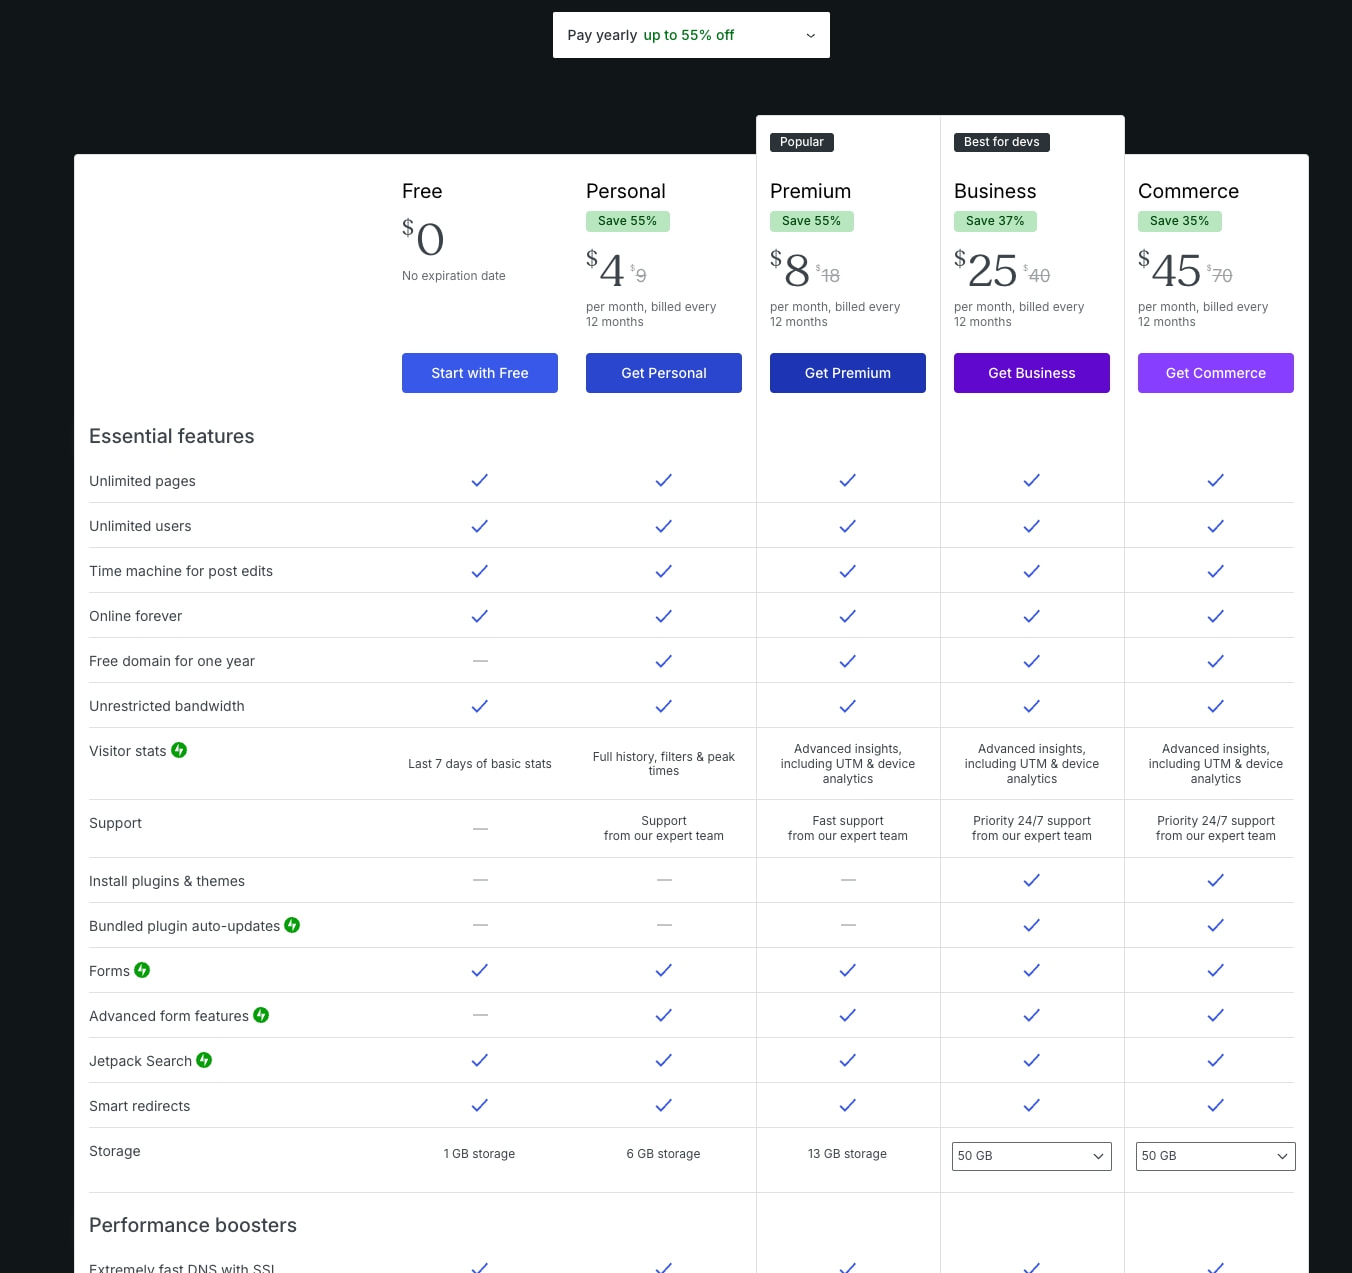Click the 6 GB storage cell
Viewport: 1352px width, 1273px height.
(x=664, y=1154)
